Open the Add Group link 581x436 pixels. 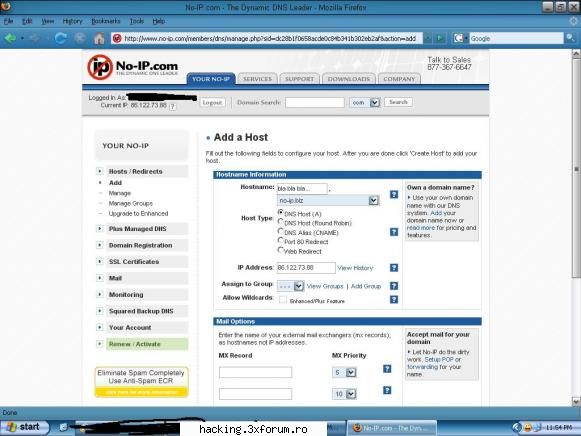click(x=366, y=286)
